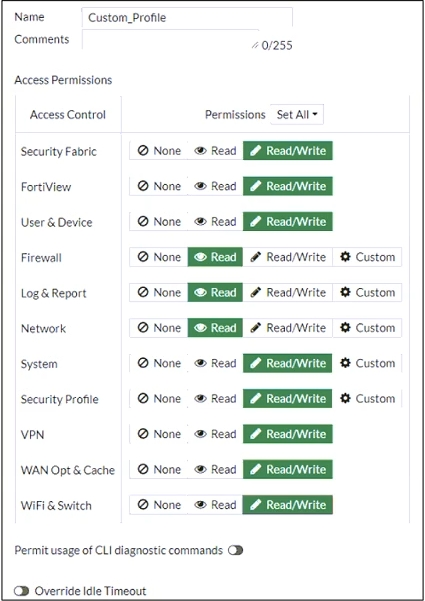Image resolution: width=425 pixels, height=601 pixels.
Task: Toggle Override Idle Timeout switch
Action: (x=21, y=591)
